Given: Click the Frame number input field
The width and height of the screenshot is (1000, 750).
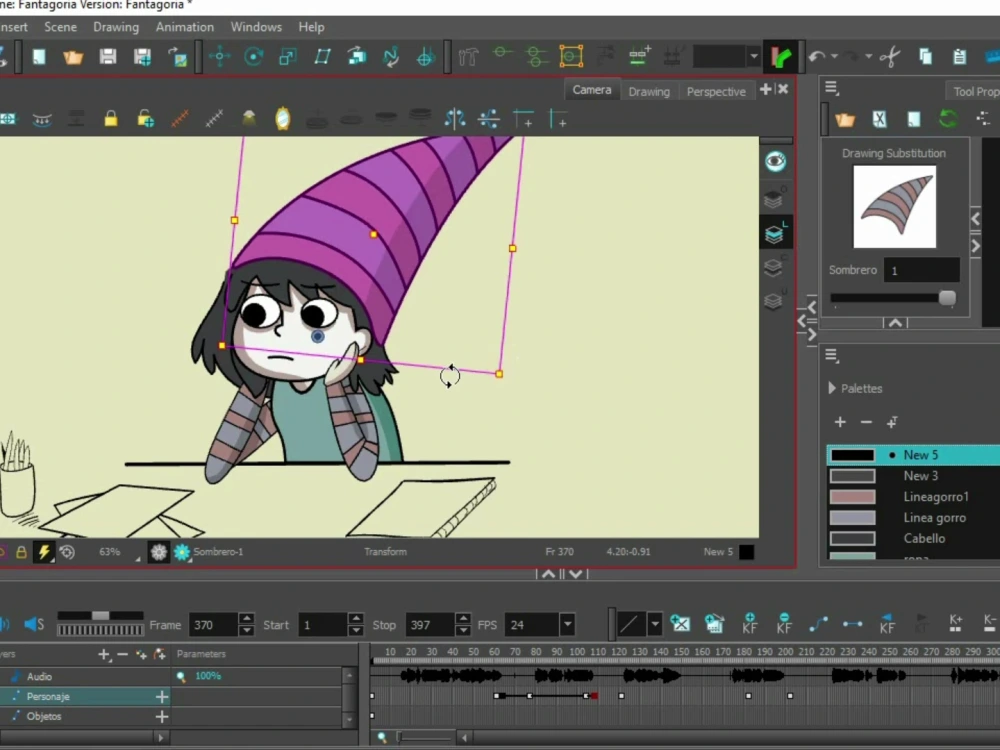Looking at the screenshot, I should click(210, 624).
